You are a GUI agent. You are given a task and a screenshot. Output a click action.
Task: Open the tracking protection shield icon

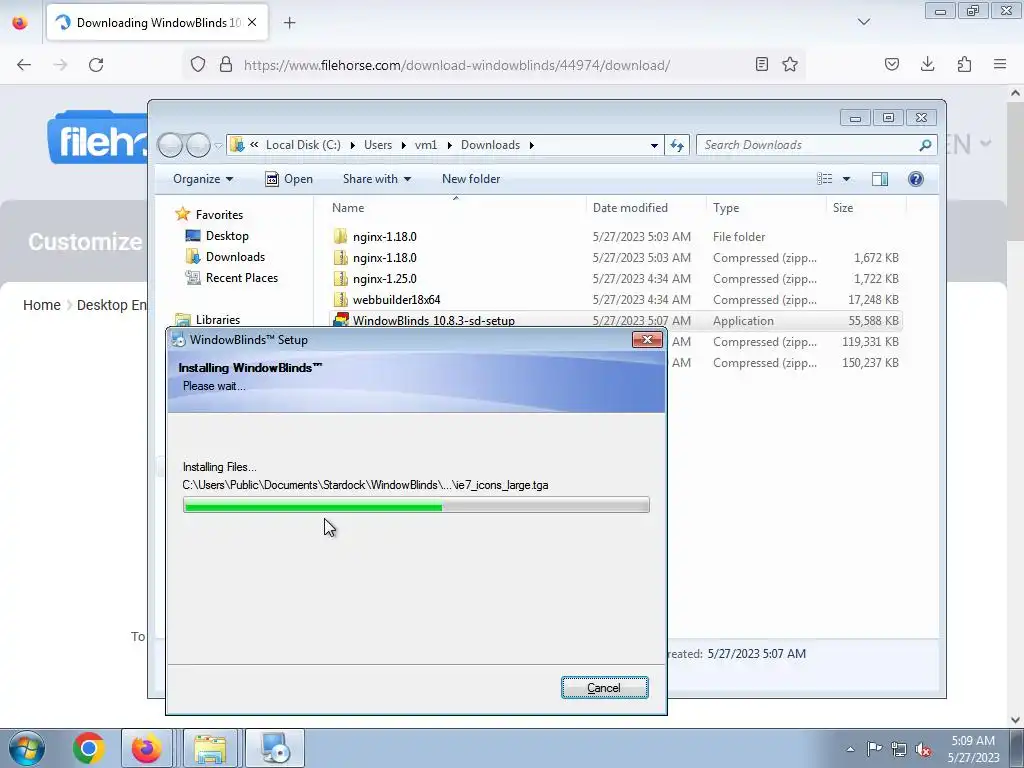tap(198, 65)
